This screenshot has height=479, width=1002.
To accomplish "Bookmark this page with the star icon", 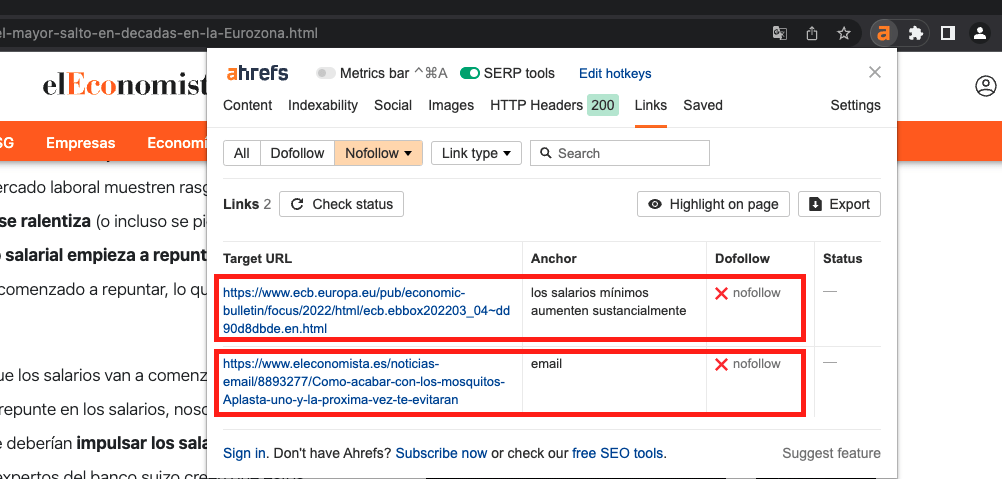I will 844,33.
